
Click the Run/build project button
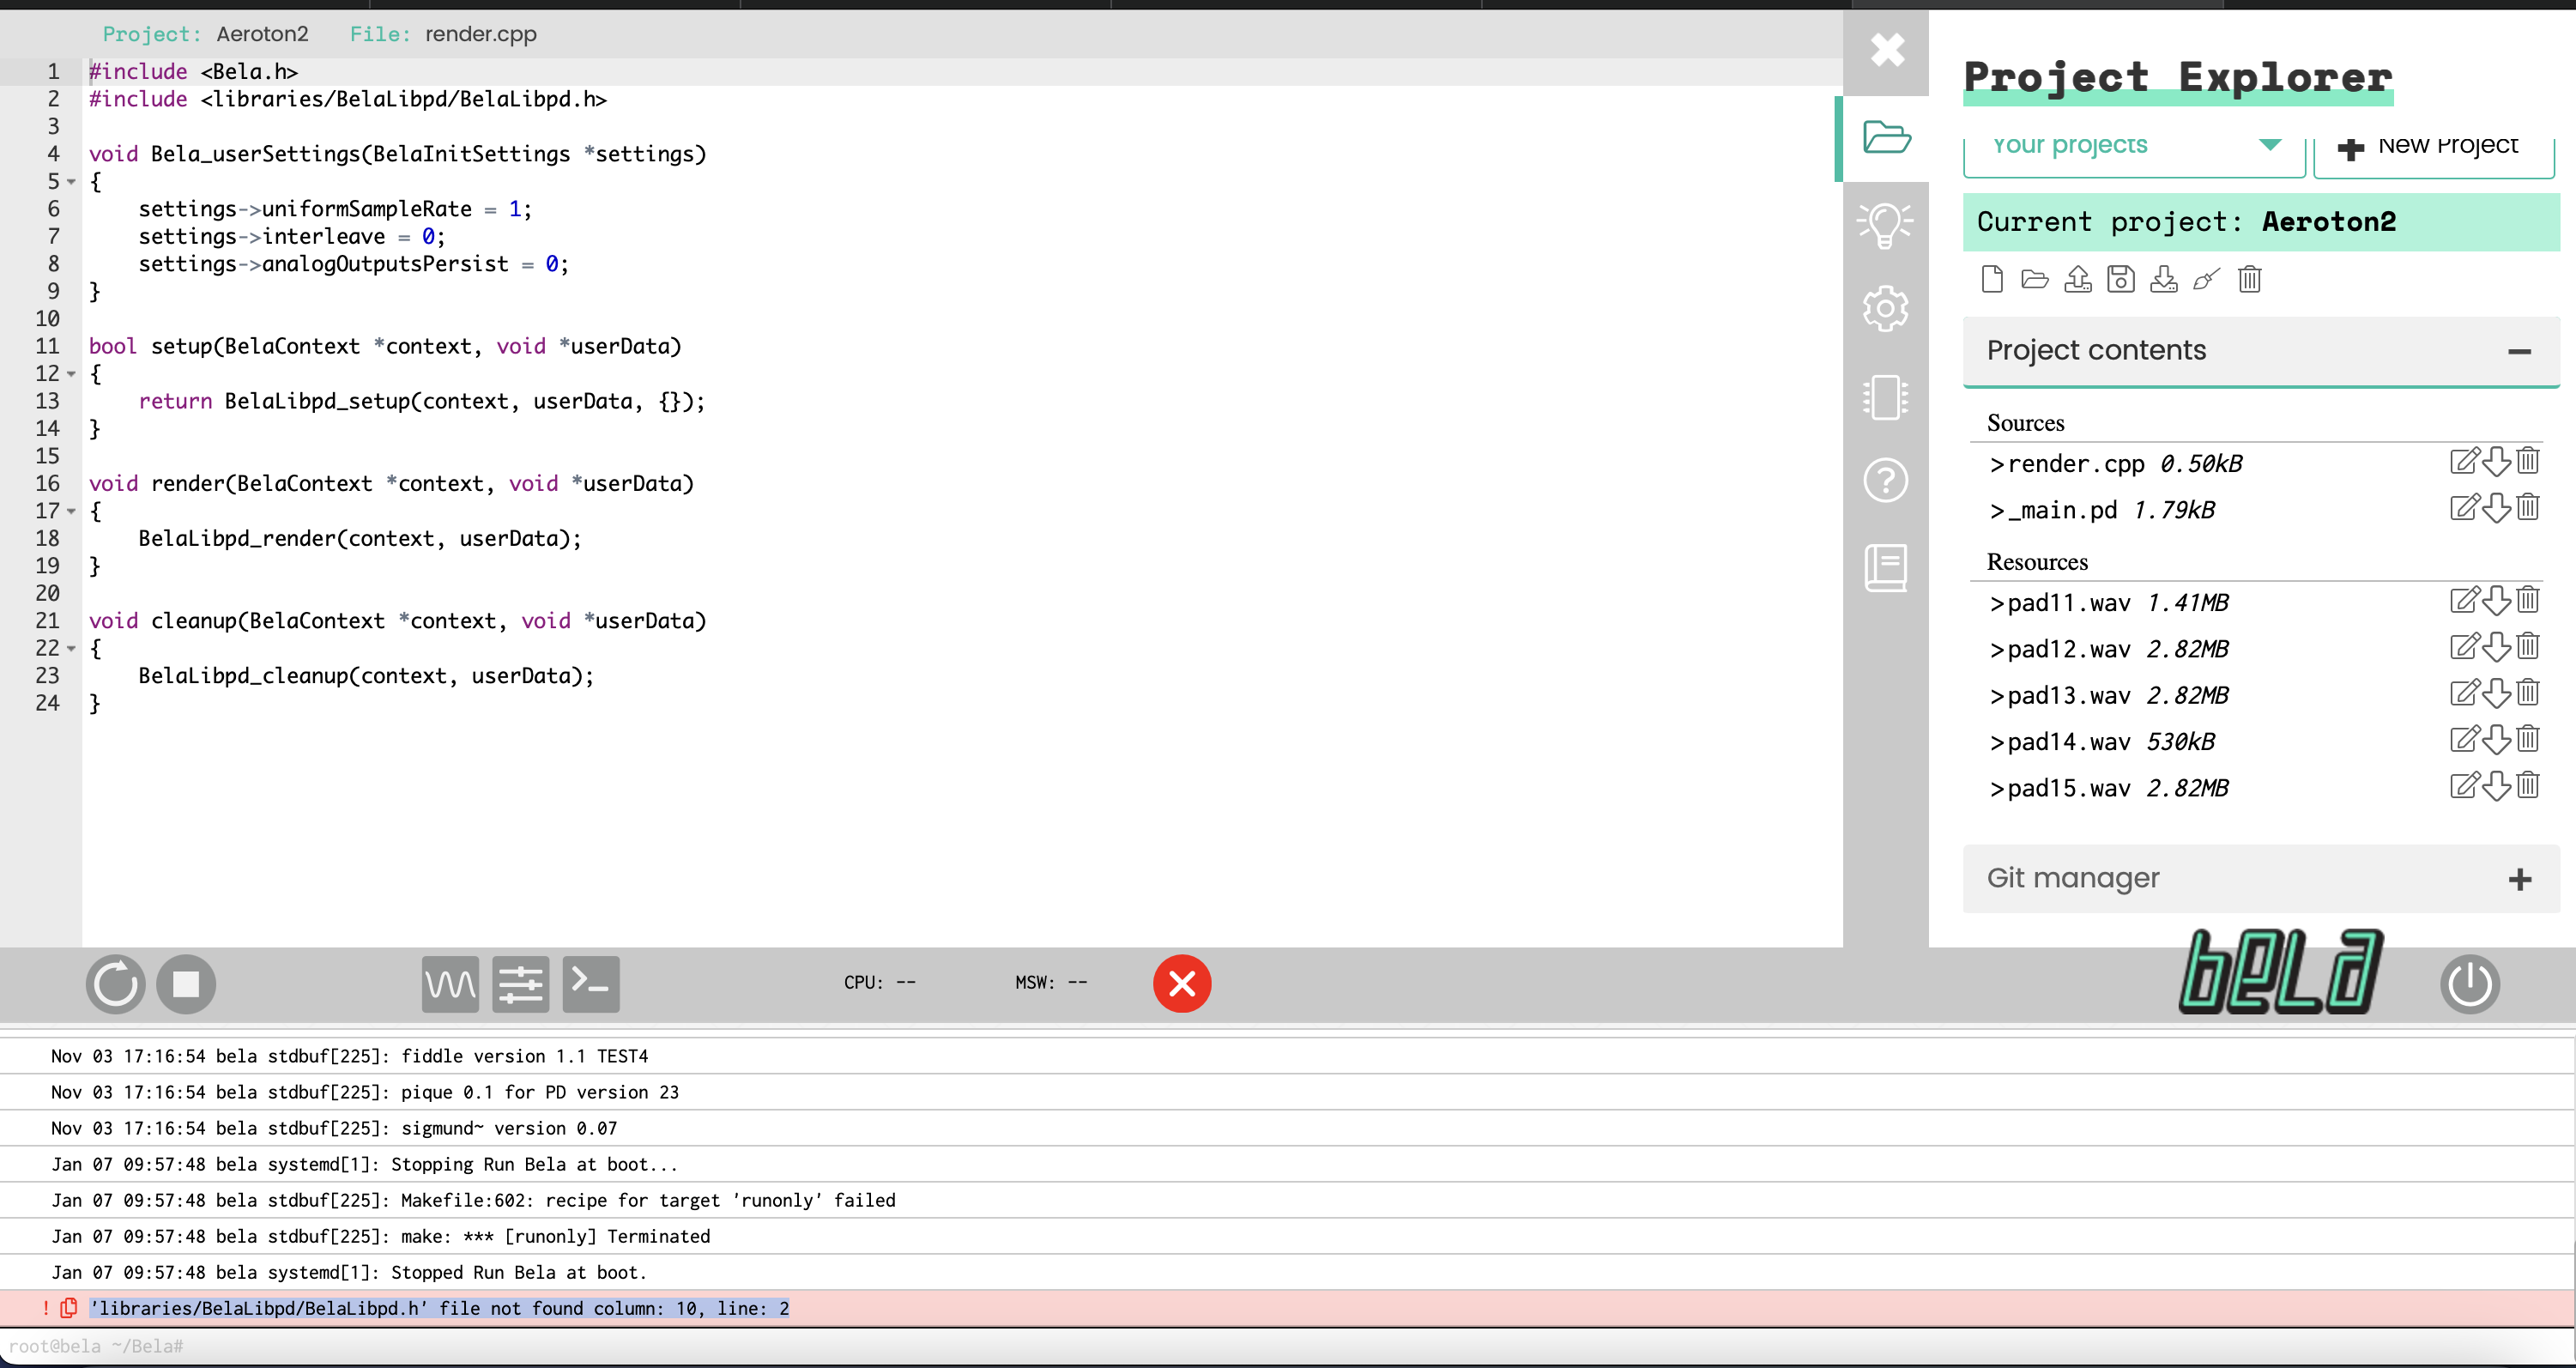[x=115, y=984]
